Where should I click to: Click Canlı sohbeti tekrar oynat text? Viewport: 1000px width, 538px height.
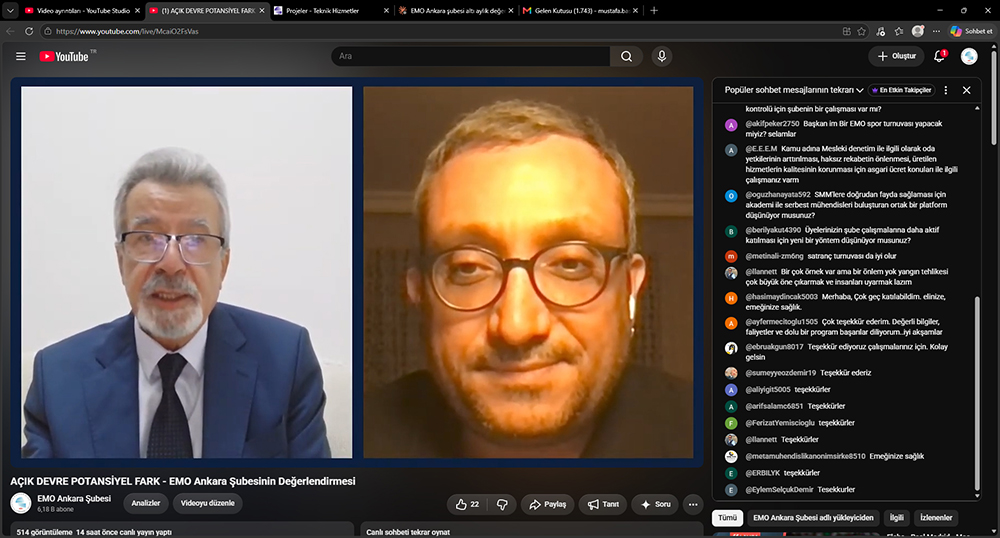(x=408, y=532)
